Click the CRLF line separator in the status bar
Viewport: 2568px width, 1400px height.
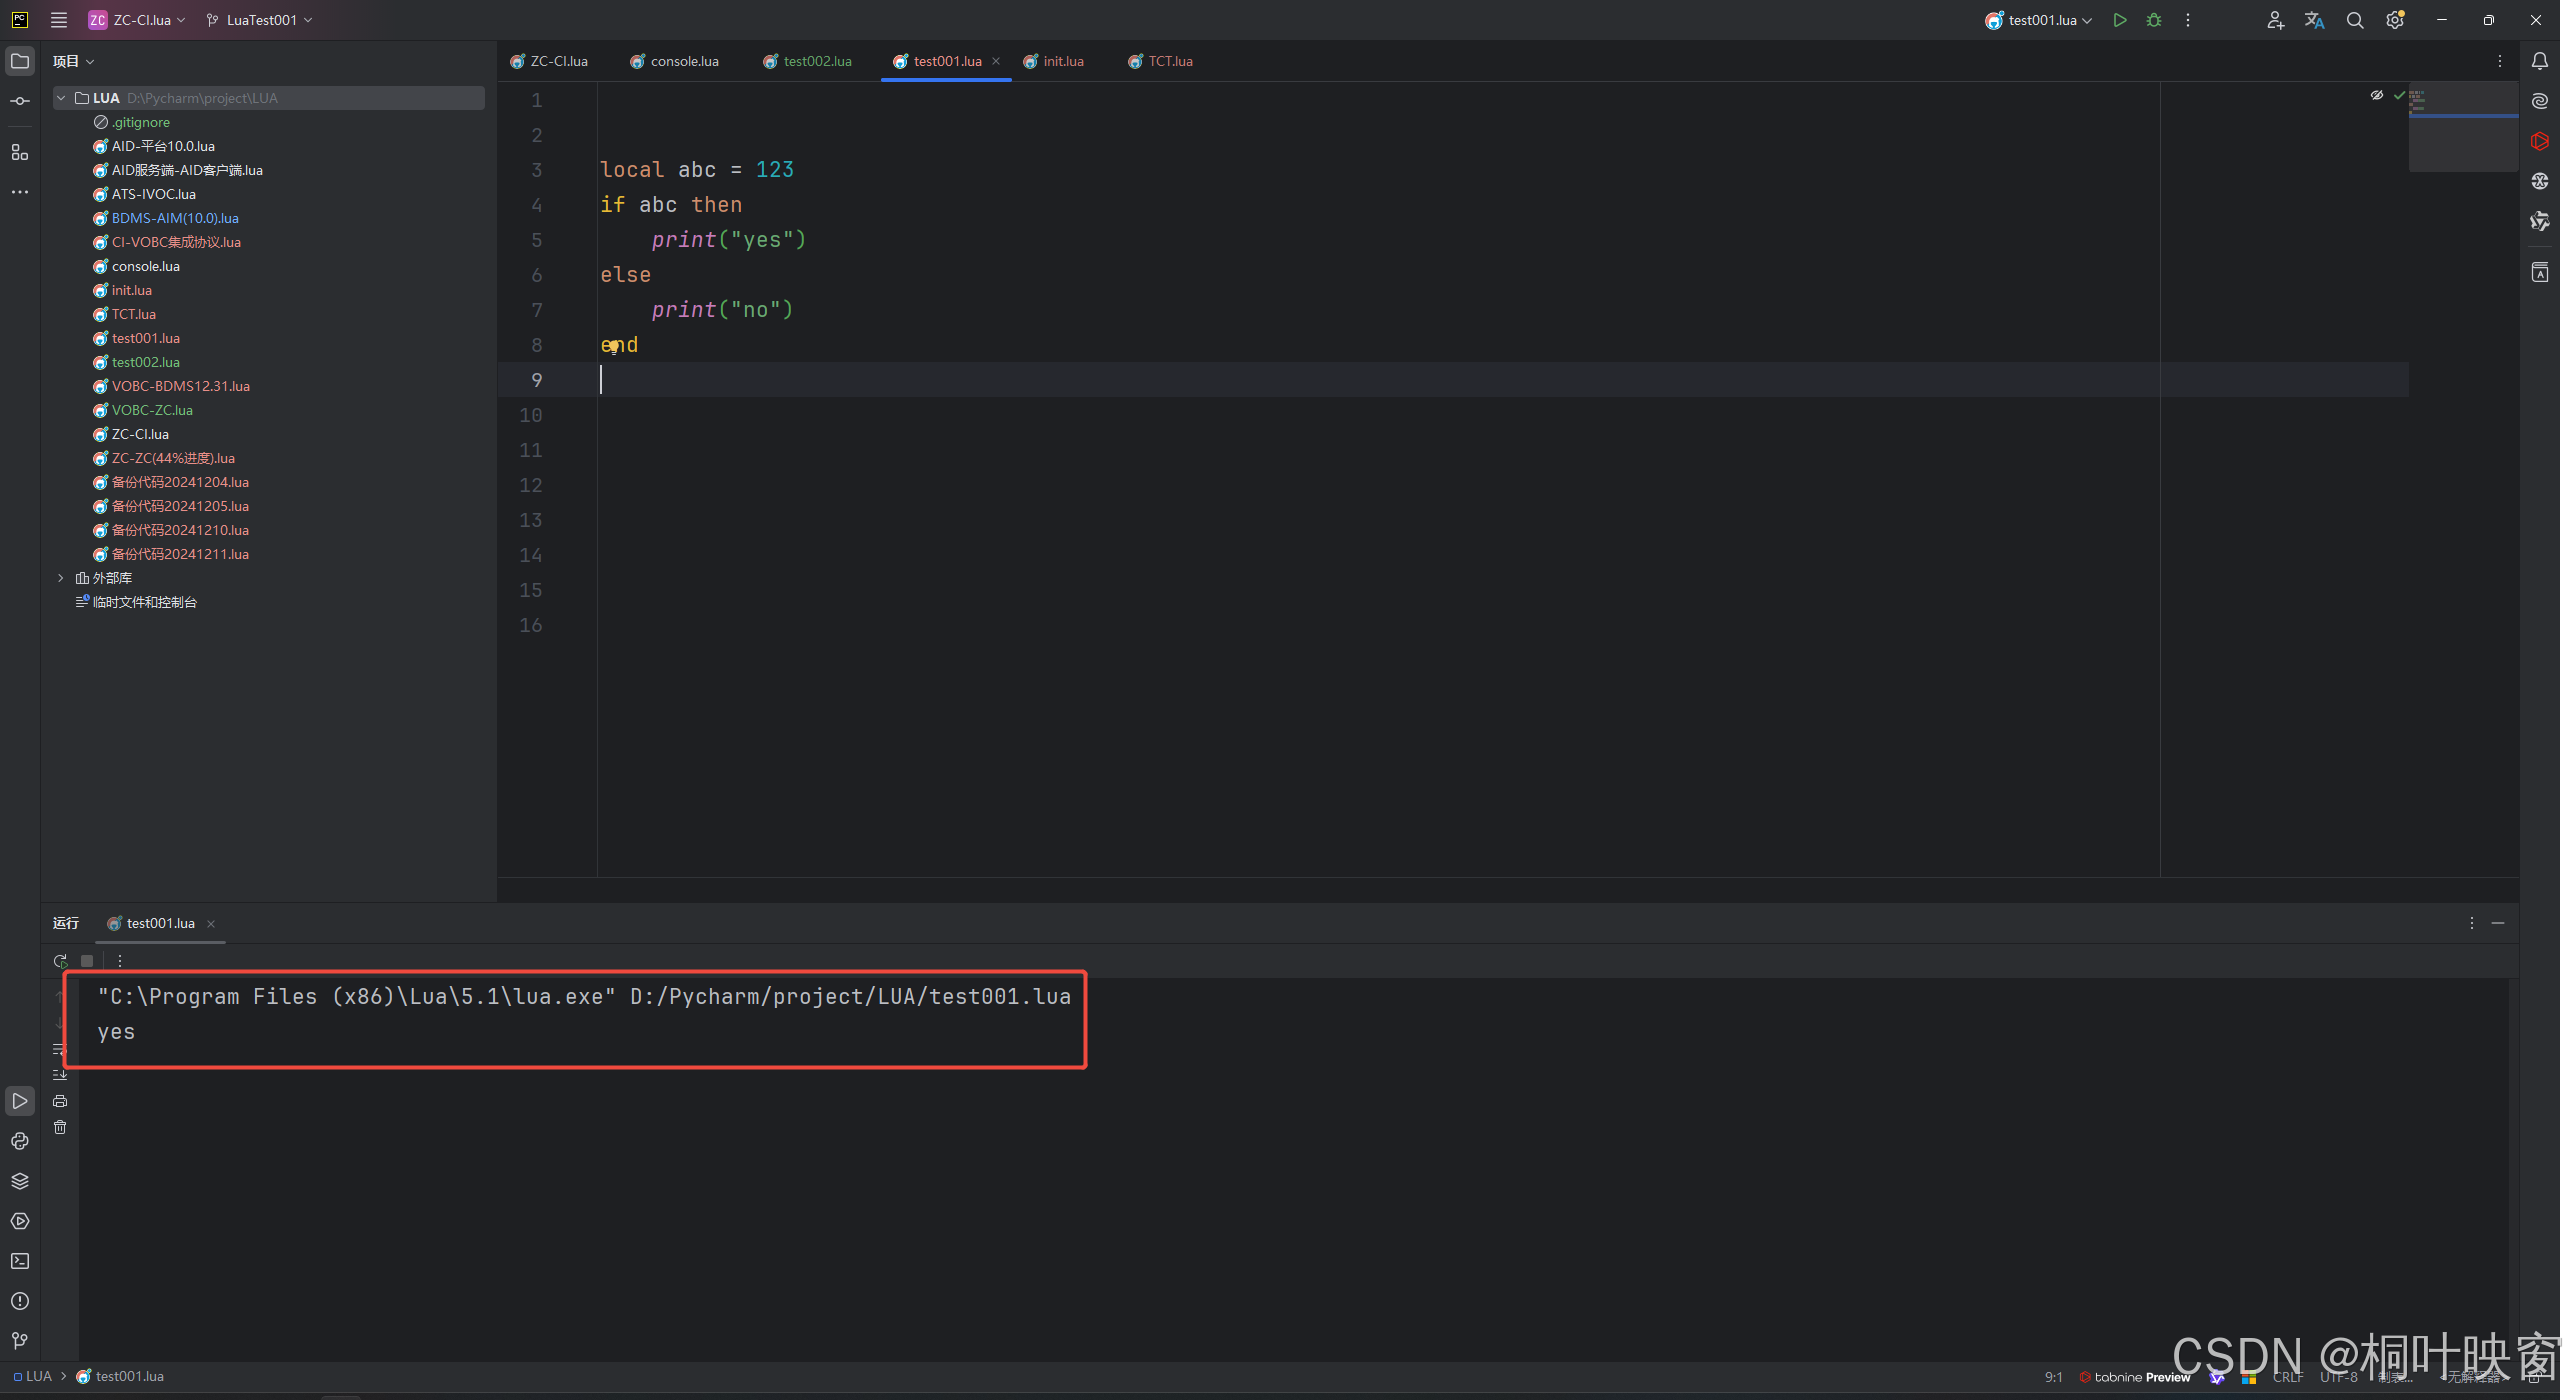coord(2287,1377)
